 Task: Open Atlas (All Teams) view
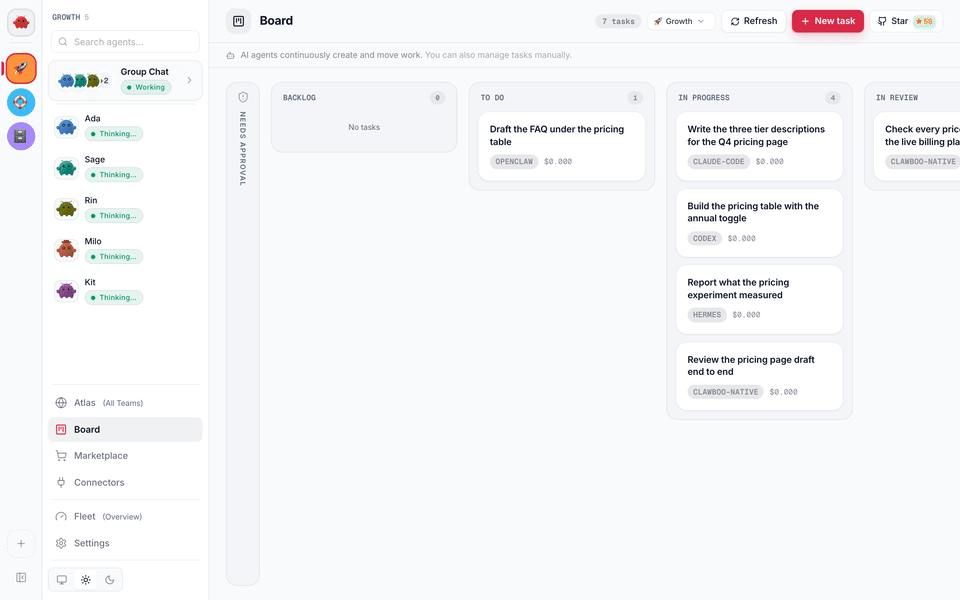coord(125,403)
